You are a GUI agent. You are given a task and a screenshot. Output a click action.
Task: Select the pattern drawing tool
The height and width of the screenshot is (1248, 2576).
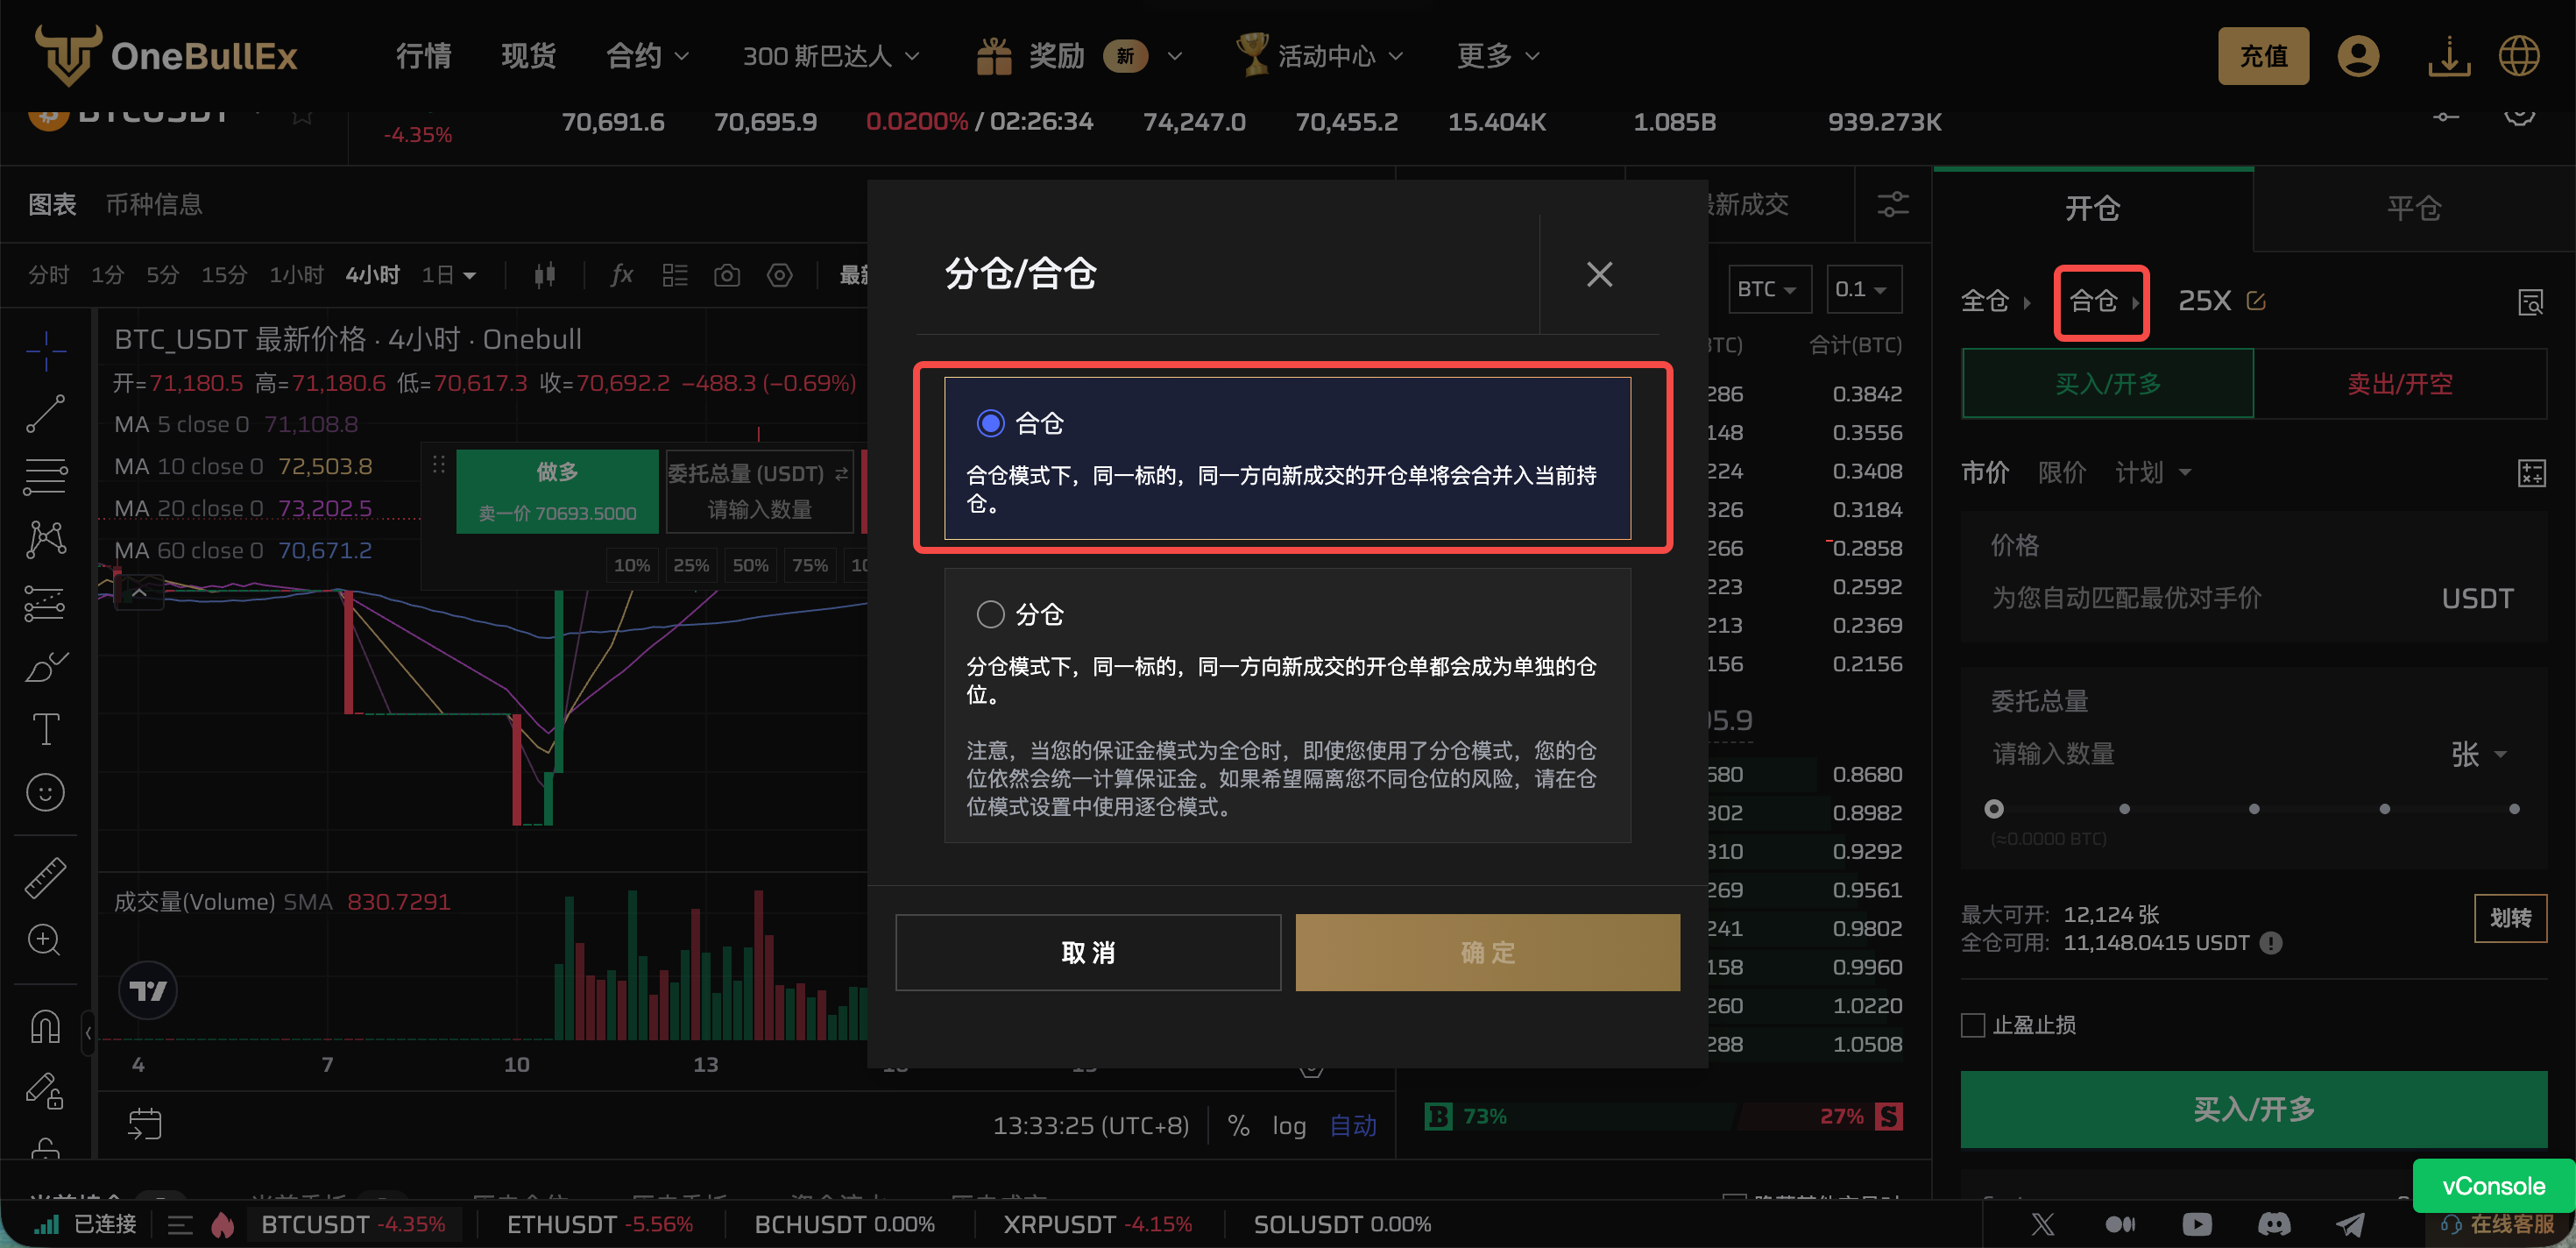46,540
